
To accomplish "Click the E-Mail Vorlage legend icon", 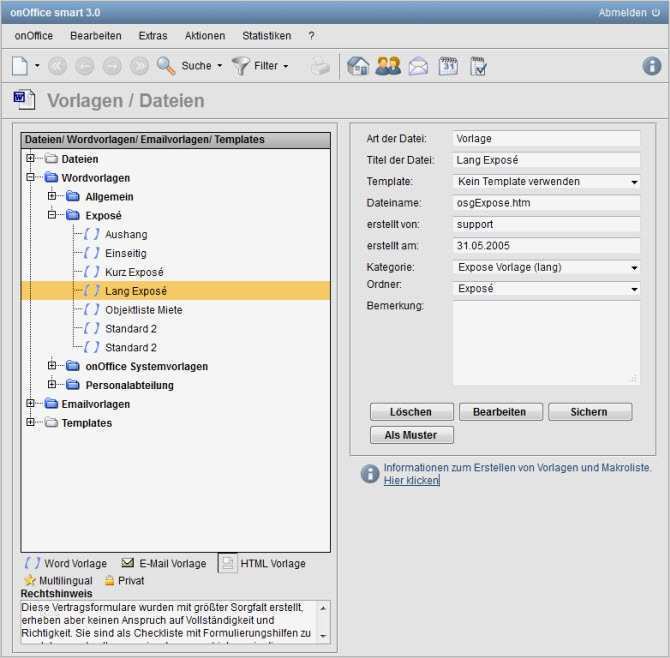I will (127, 563).
